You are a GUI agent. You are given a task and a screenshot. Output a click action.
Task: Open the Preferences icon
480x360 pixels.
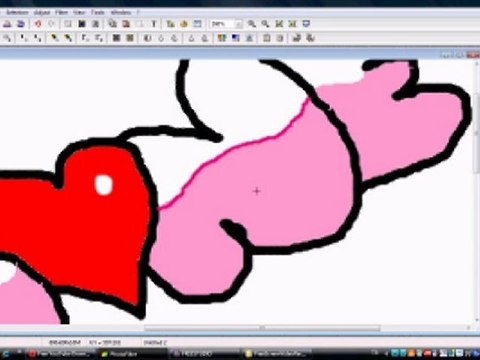click(x=197, y=24)
